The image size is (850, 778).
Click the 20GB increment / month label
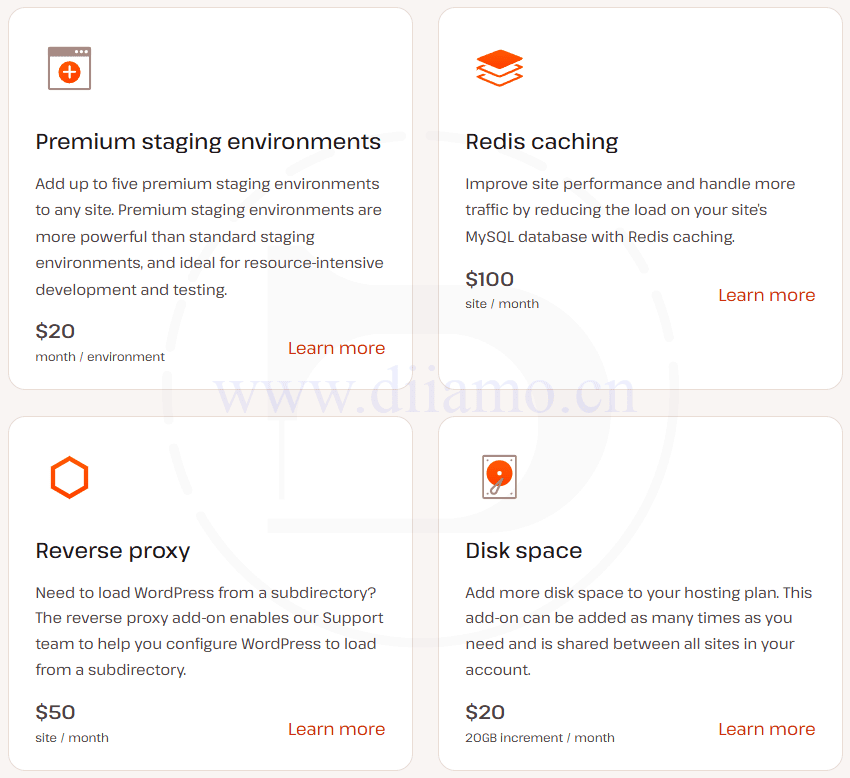(540, 738)
